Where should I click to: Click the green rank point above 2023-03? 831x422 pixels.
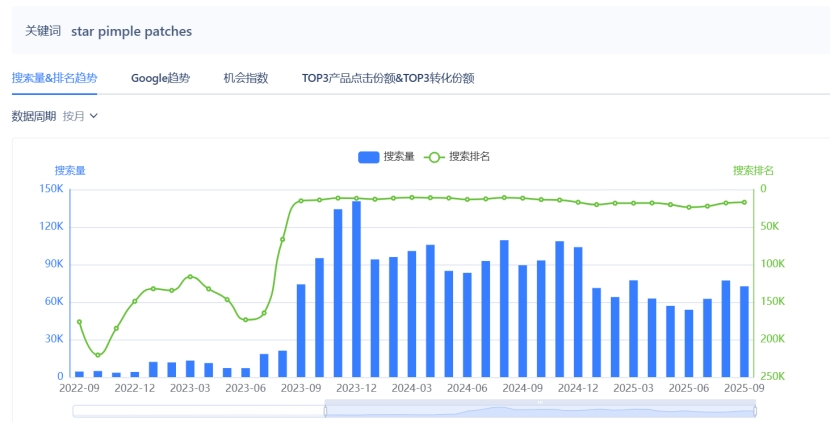[190, 276]
